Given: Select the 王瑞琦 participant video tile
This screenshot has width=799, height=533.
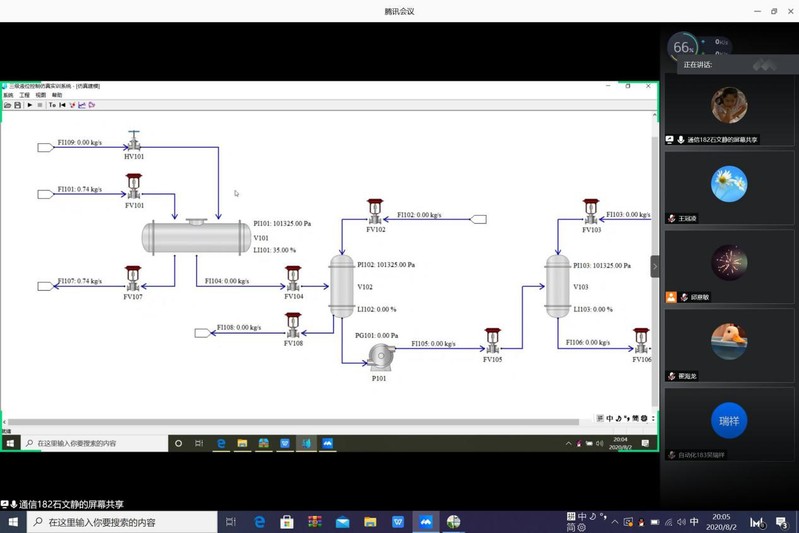Looking at the screenshot, I should (x=729, y=186).
